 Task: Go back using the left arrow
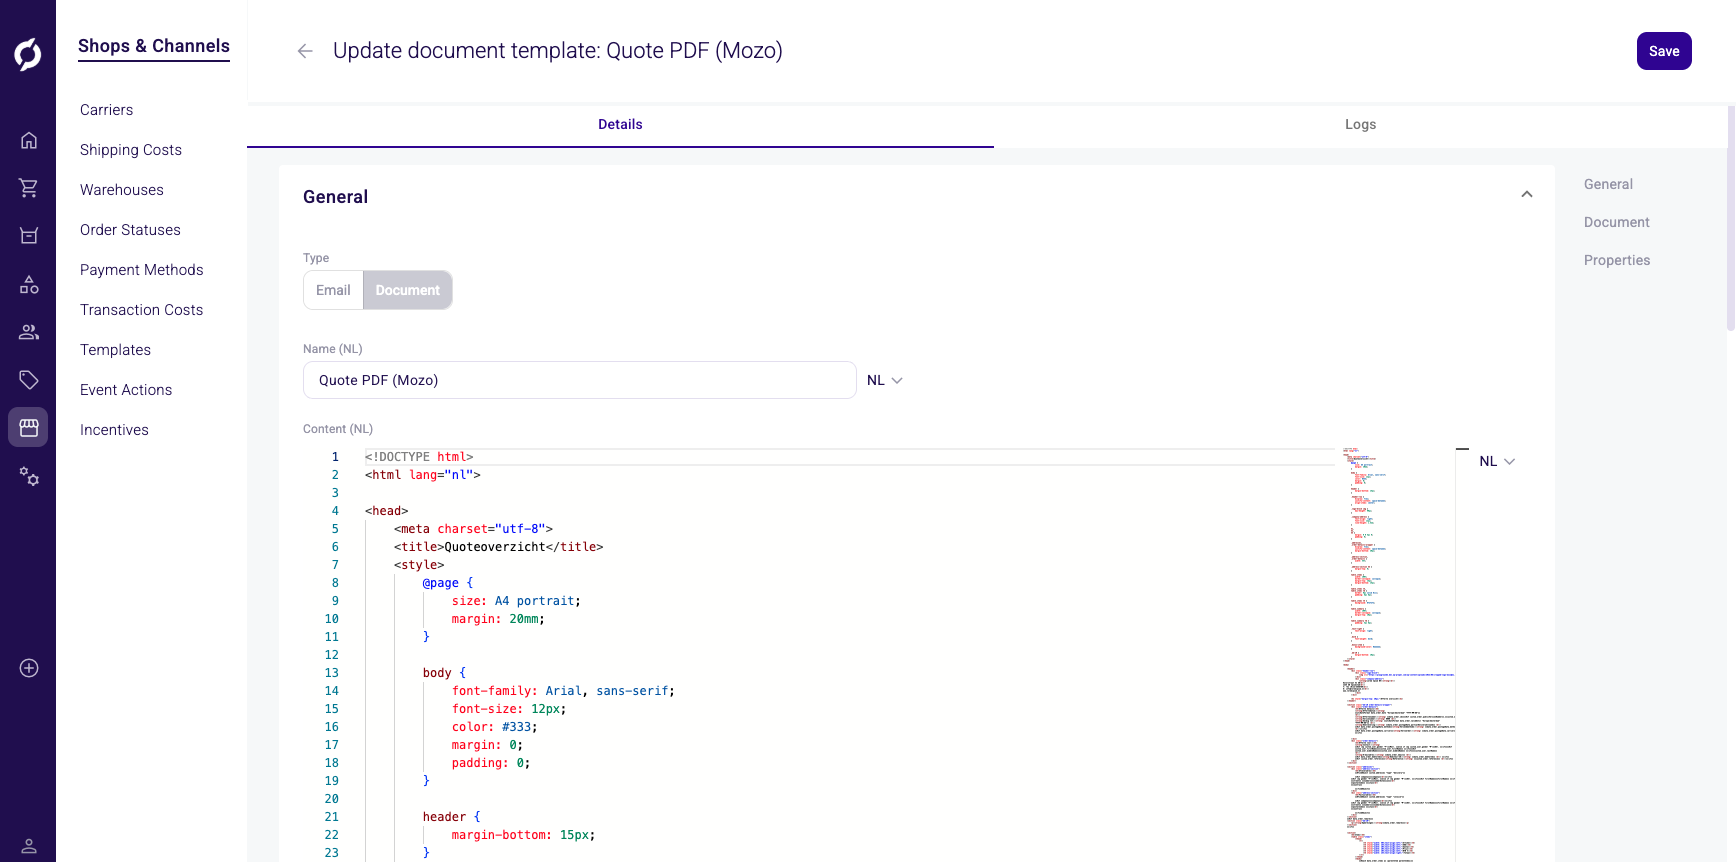[x=305, y=51]
